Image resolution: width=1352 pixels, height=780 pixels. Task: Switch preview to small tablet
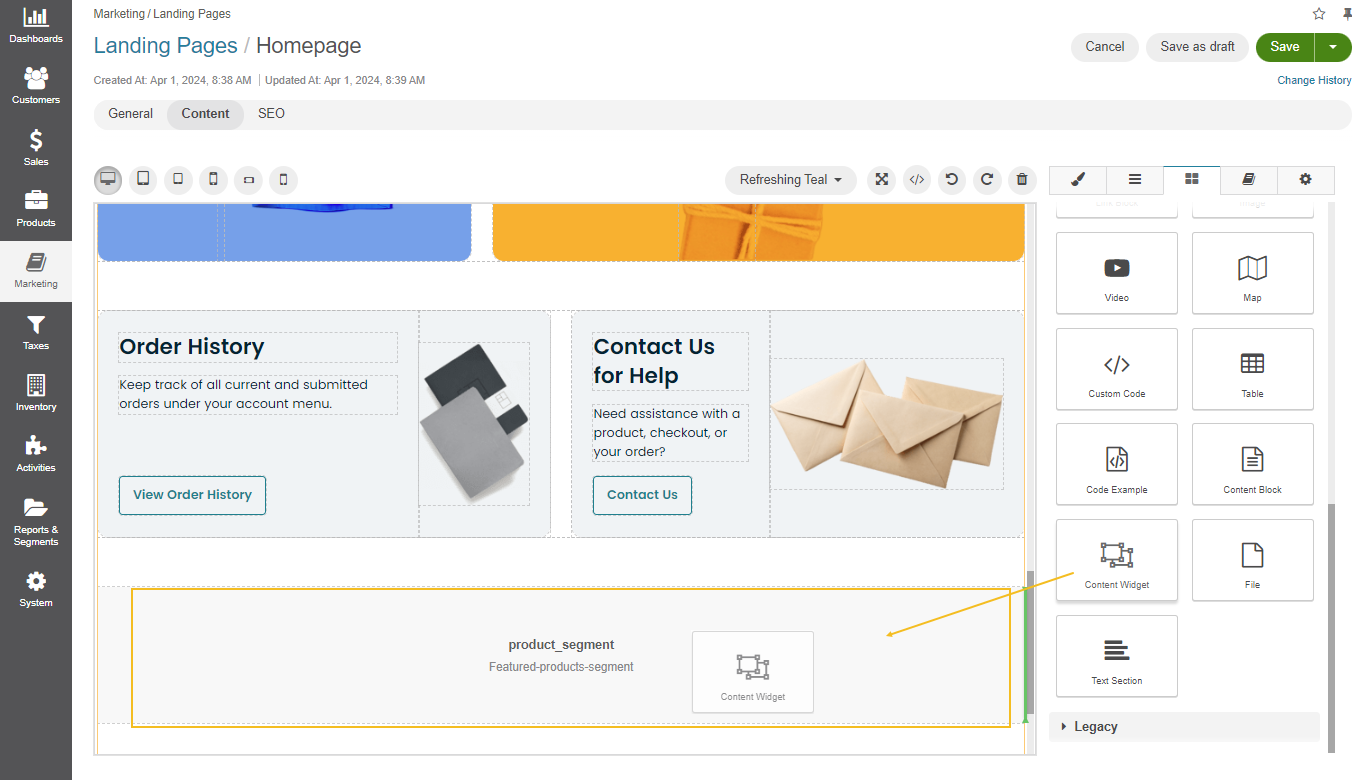178,180
